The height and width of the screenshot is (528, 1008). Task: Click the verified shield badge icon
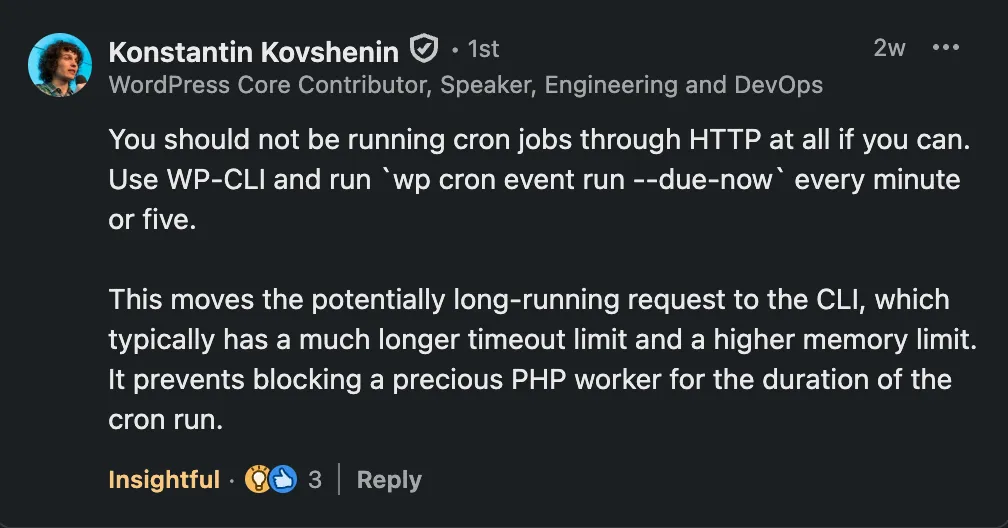click(x=425, y=49)
